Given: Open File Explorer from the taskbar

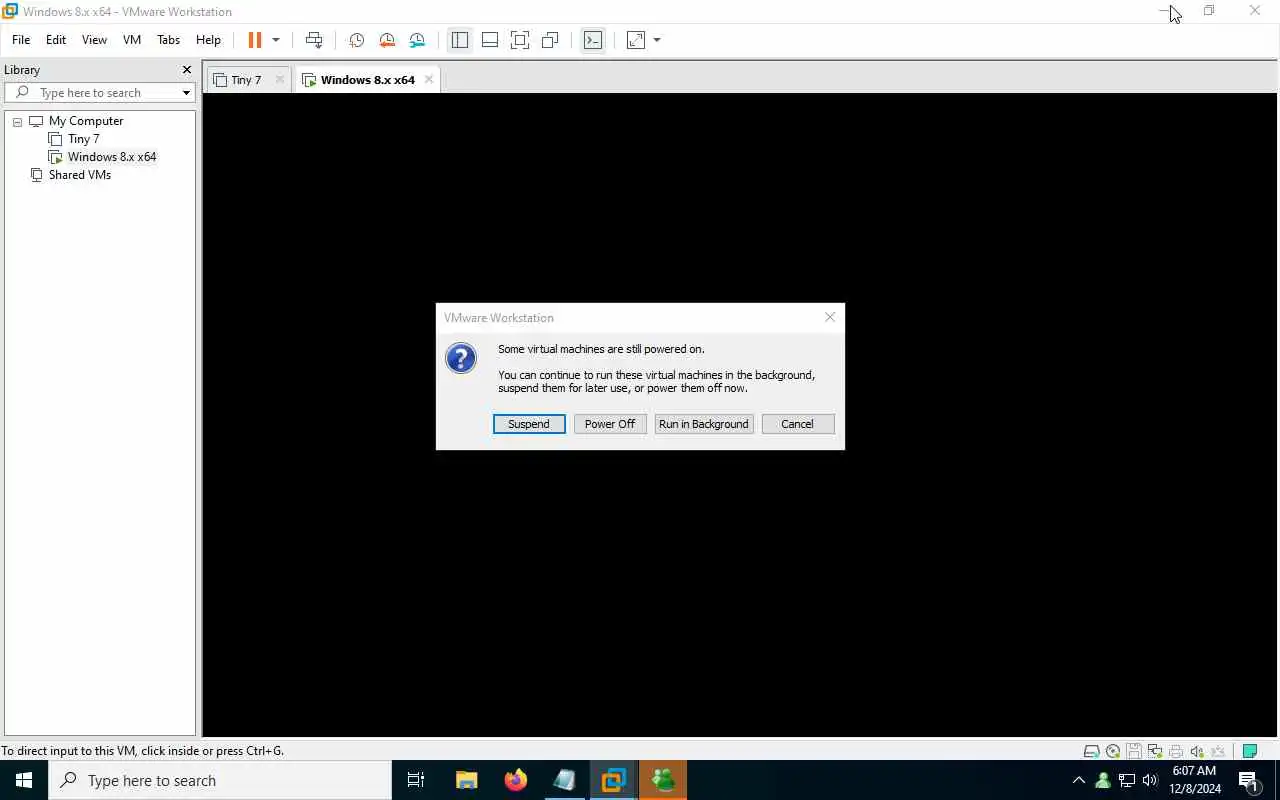Looking at the screenshot, I should [x=466, y=780].
